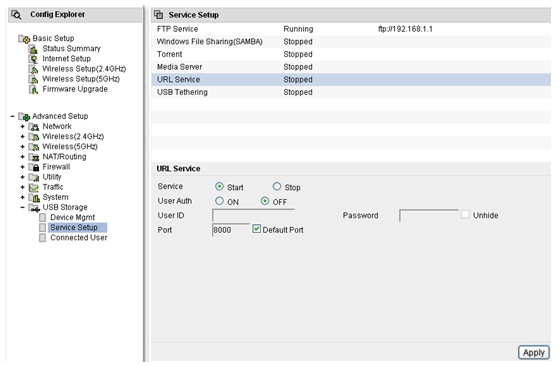Collapse the USB Storage tree node

(x=22, y=207)
